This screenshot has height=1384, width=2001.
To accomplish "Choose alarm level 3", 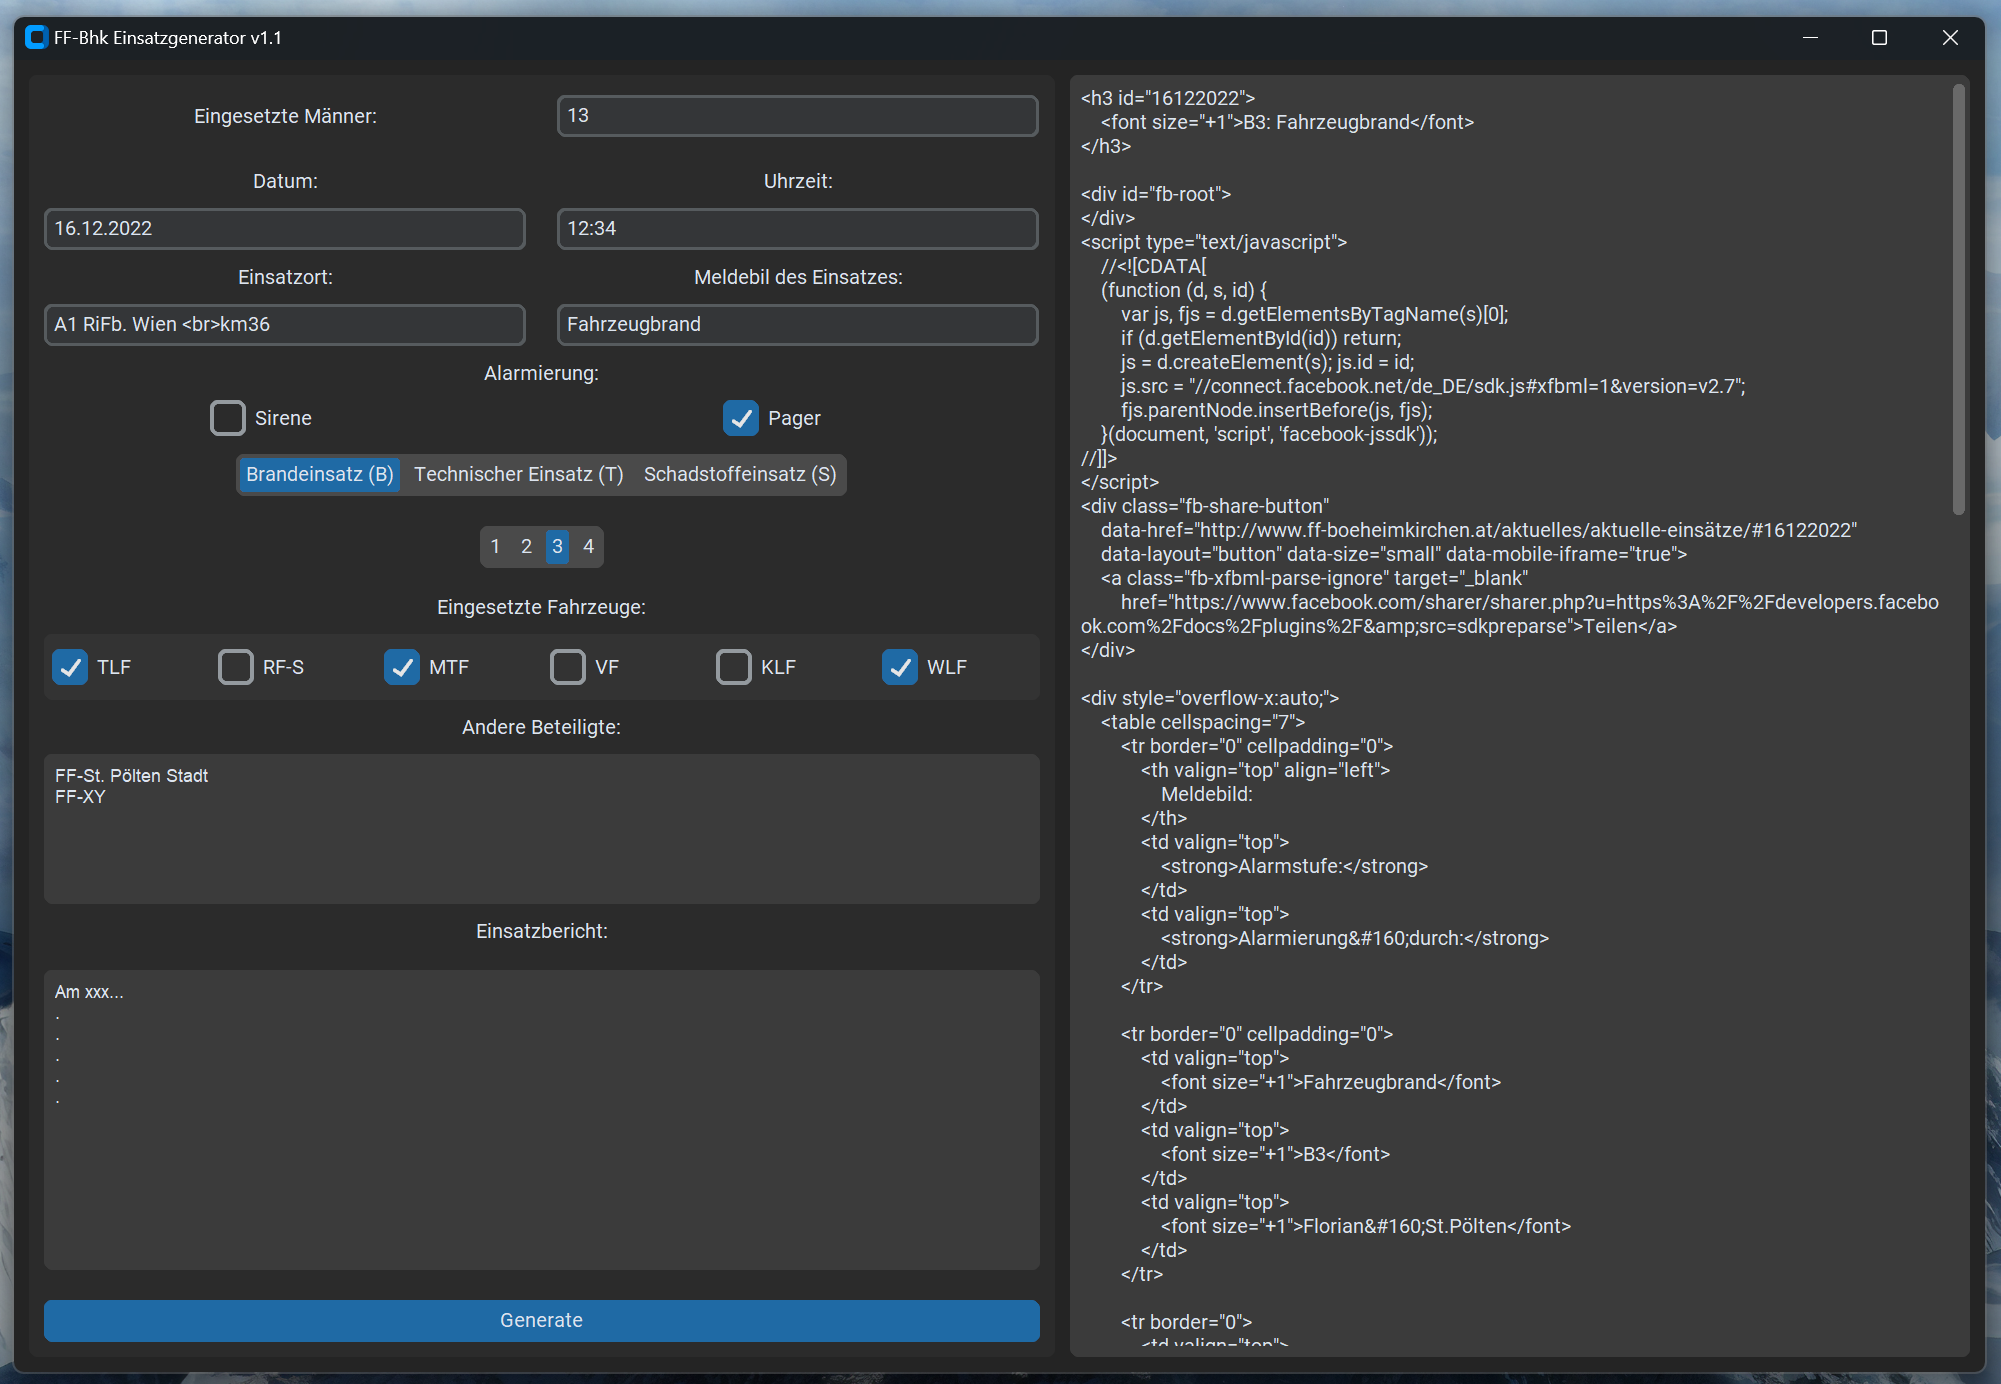I will coord(558,546).
